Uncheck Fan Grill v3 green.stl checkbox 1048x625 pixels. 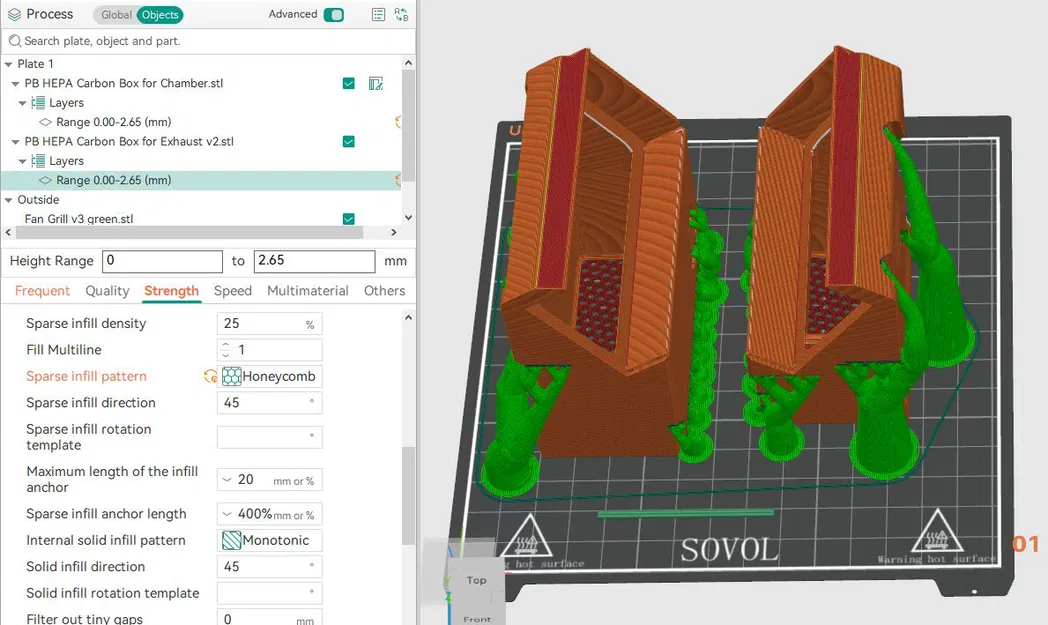pos(349,219)
